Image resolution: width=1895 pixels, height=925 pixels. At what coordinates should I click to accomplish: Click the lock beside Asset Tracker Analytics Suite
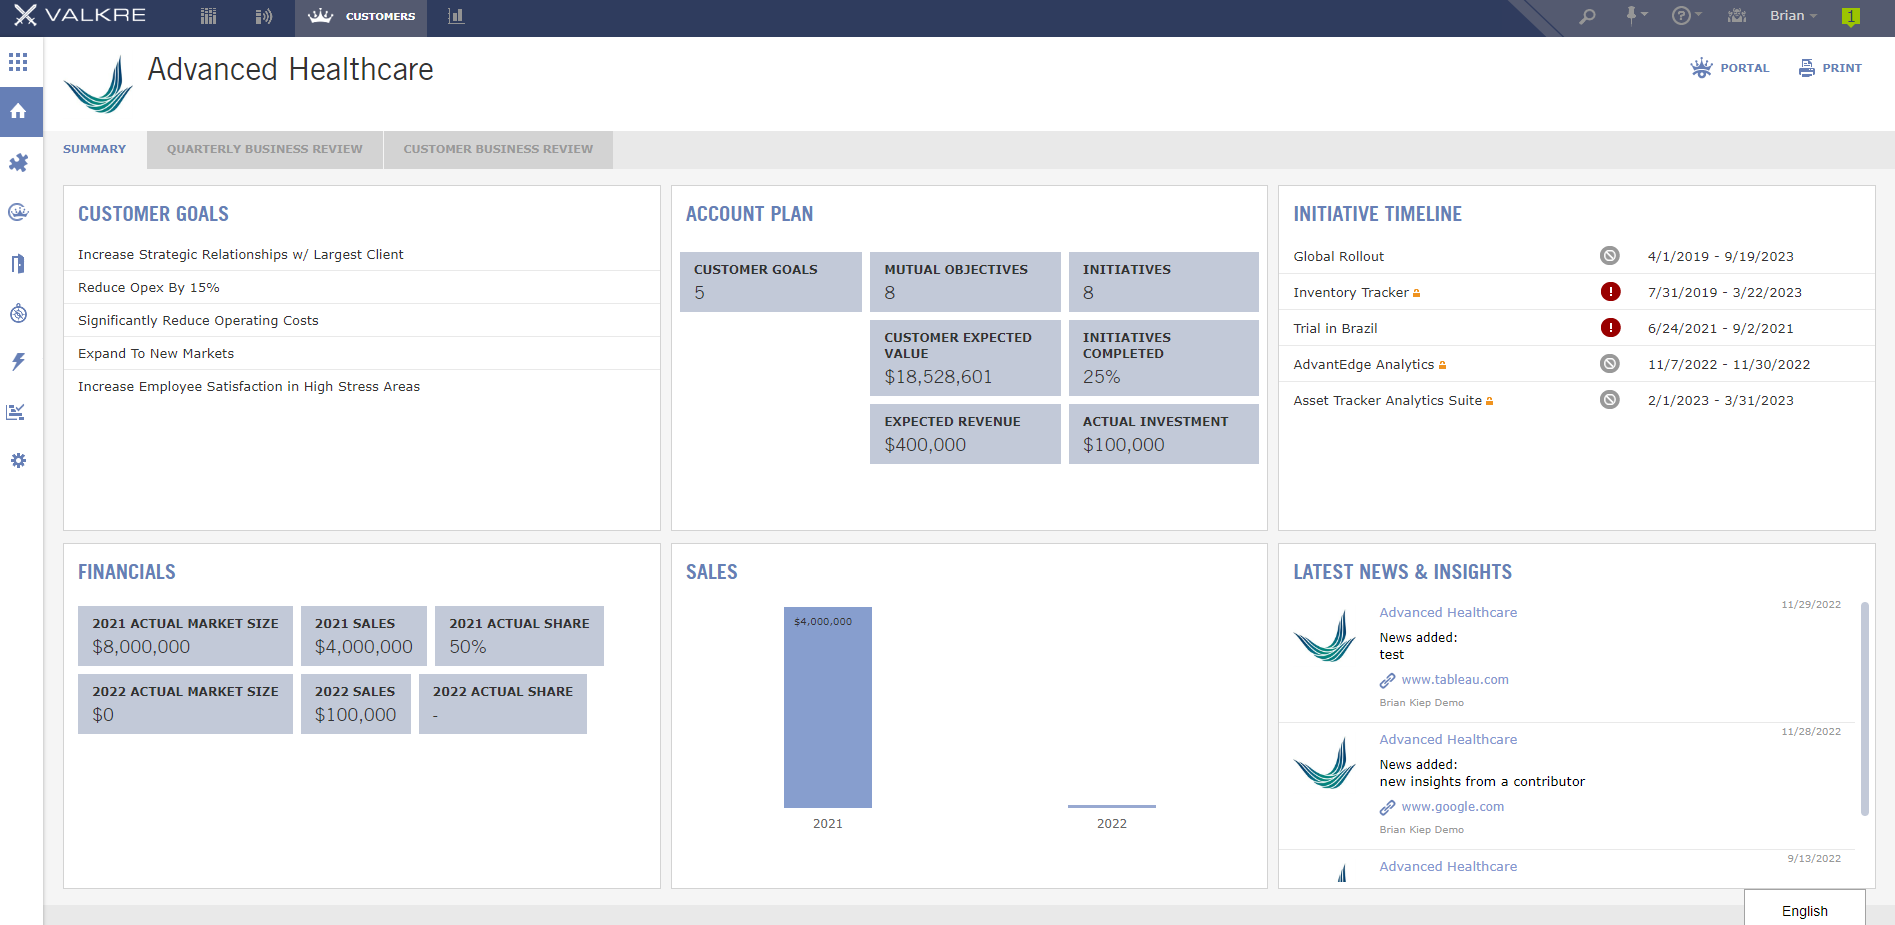1490,401
